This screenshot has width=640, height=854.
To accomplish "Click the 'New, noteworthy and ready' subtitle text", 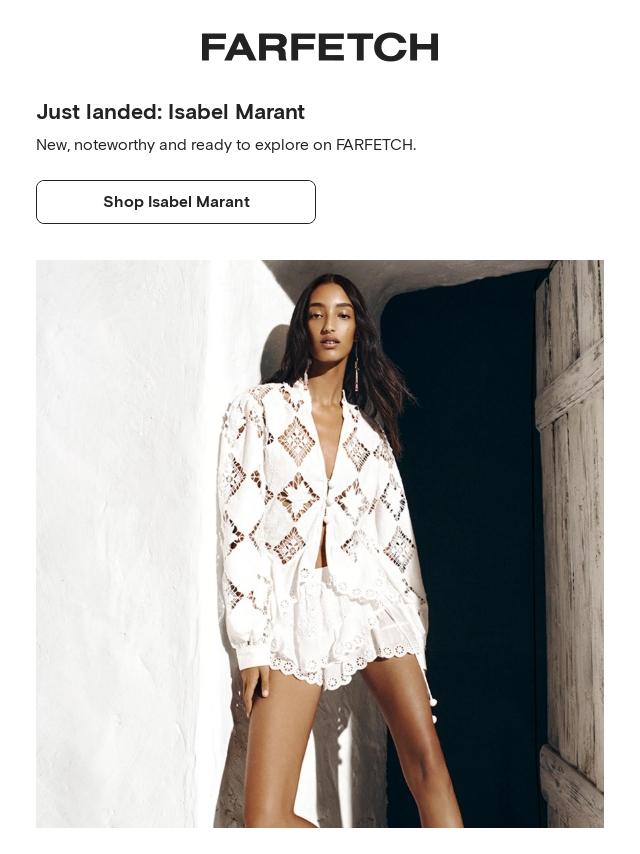I will [x=226, y=145].
